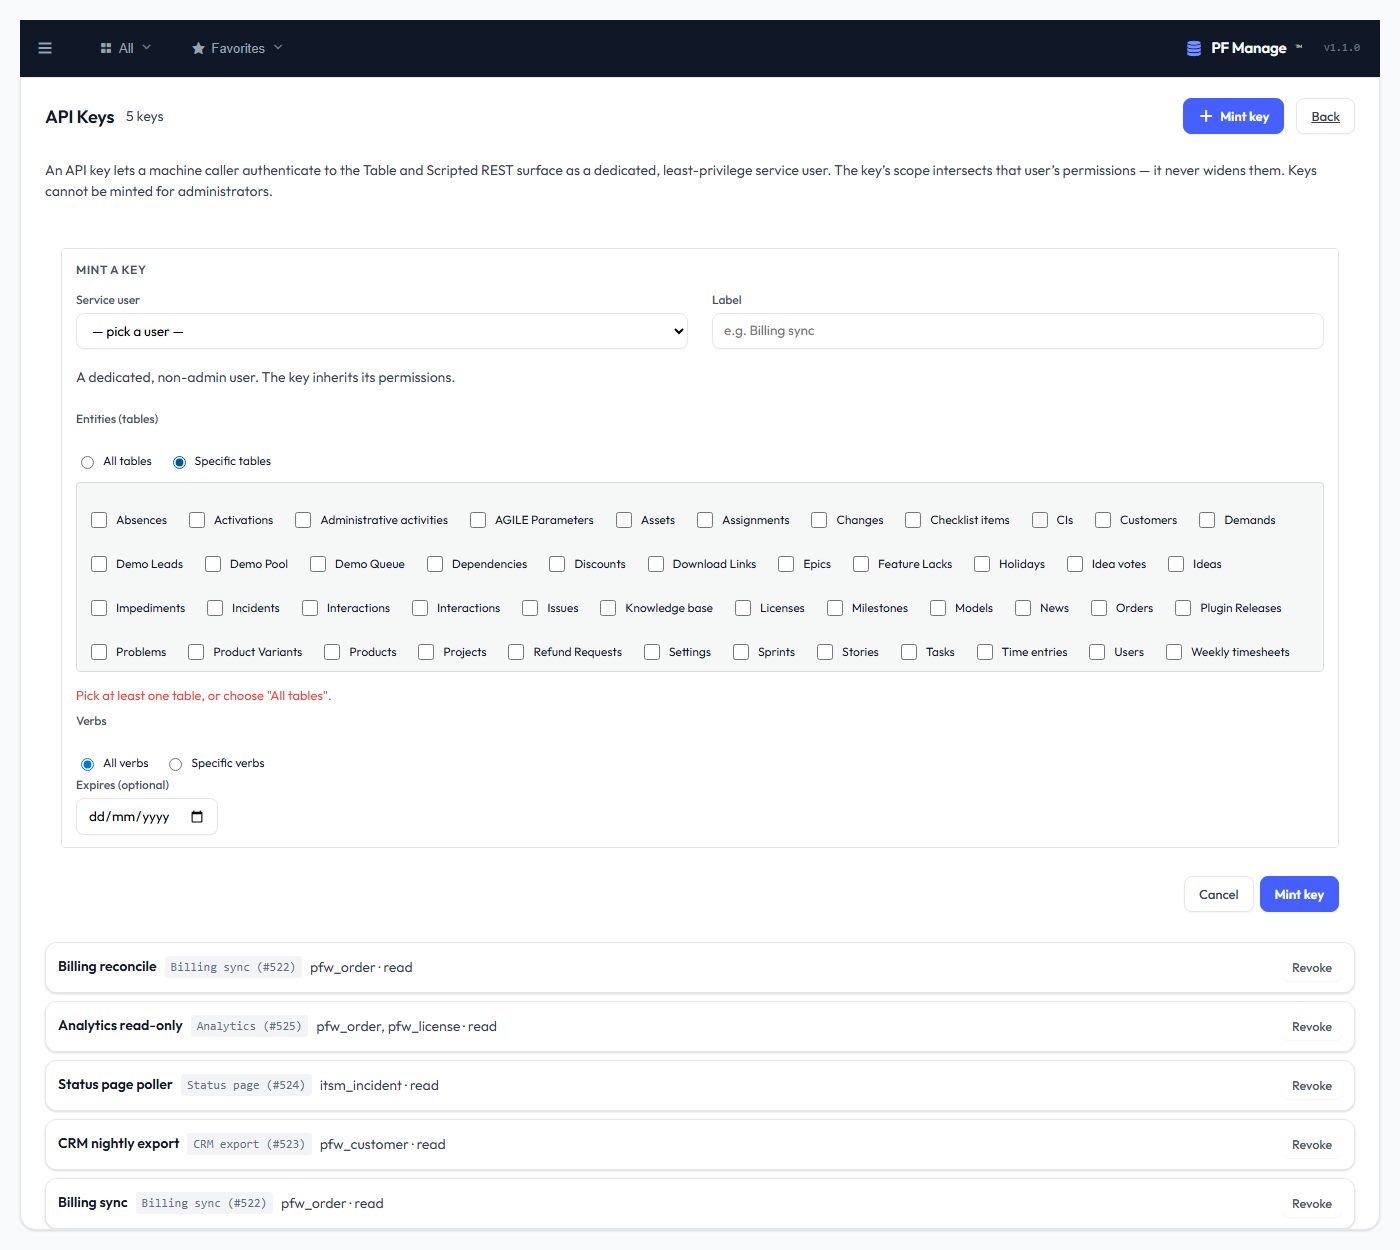Tick the Epics checkbox

pyautogui.click(x=786, y=564)
